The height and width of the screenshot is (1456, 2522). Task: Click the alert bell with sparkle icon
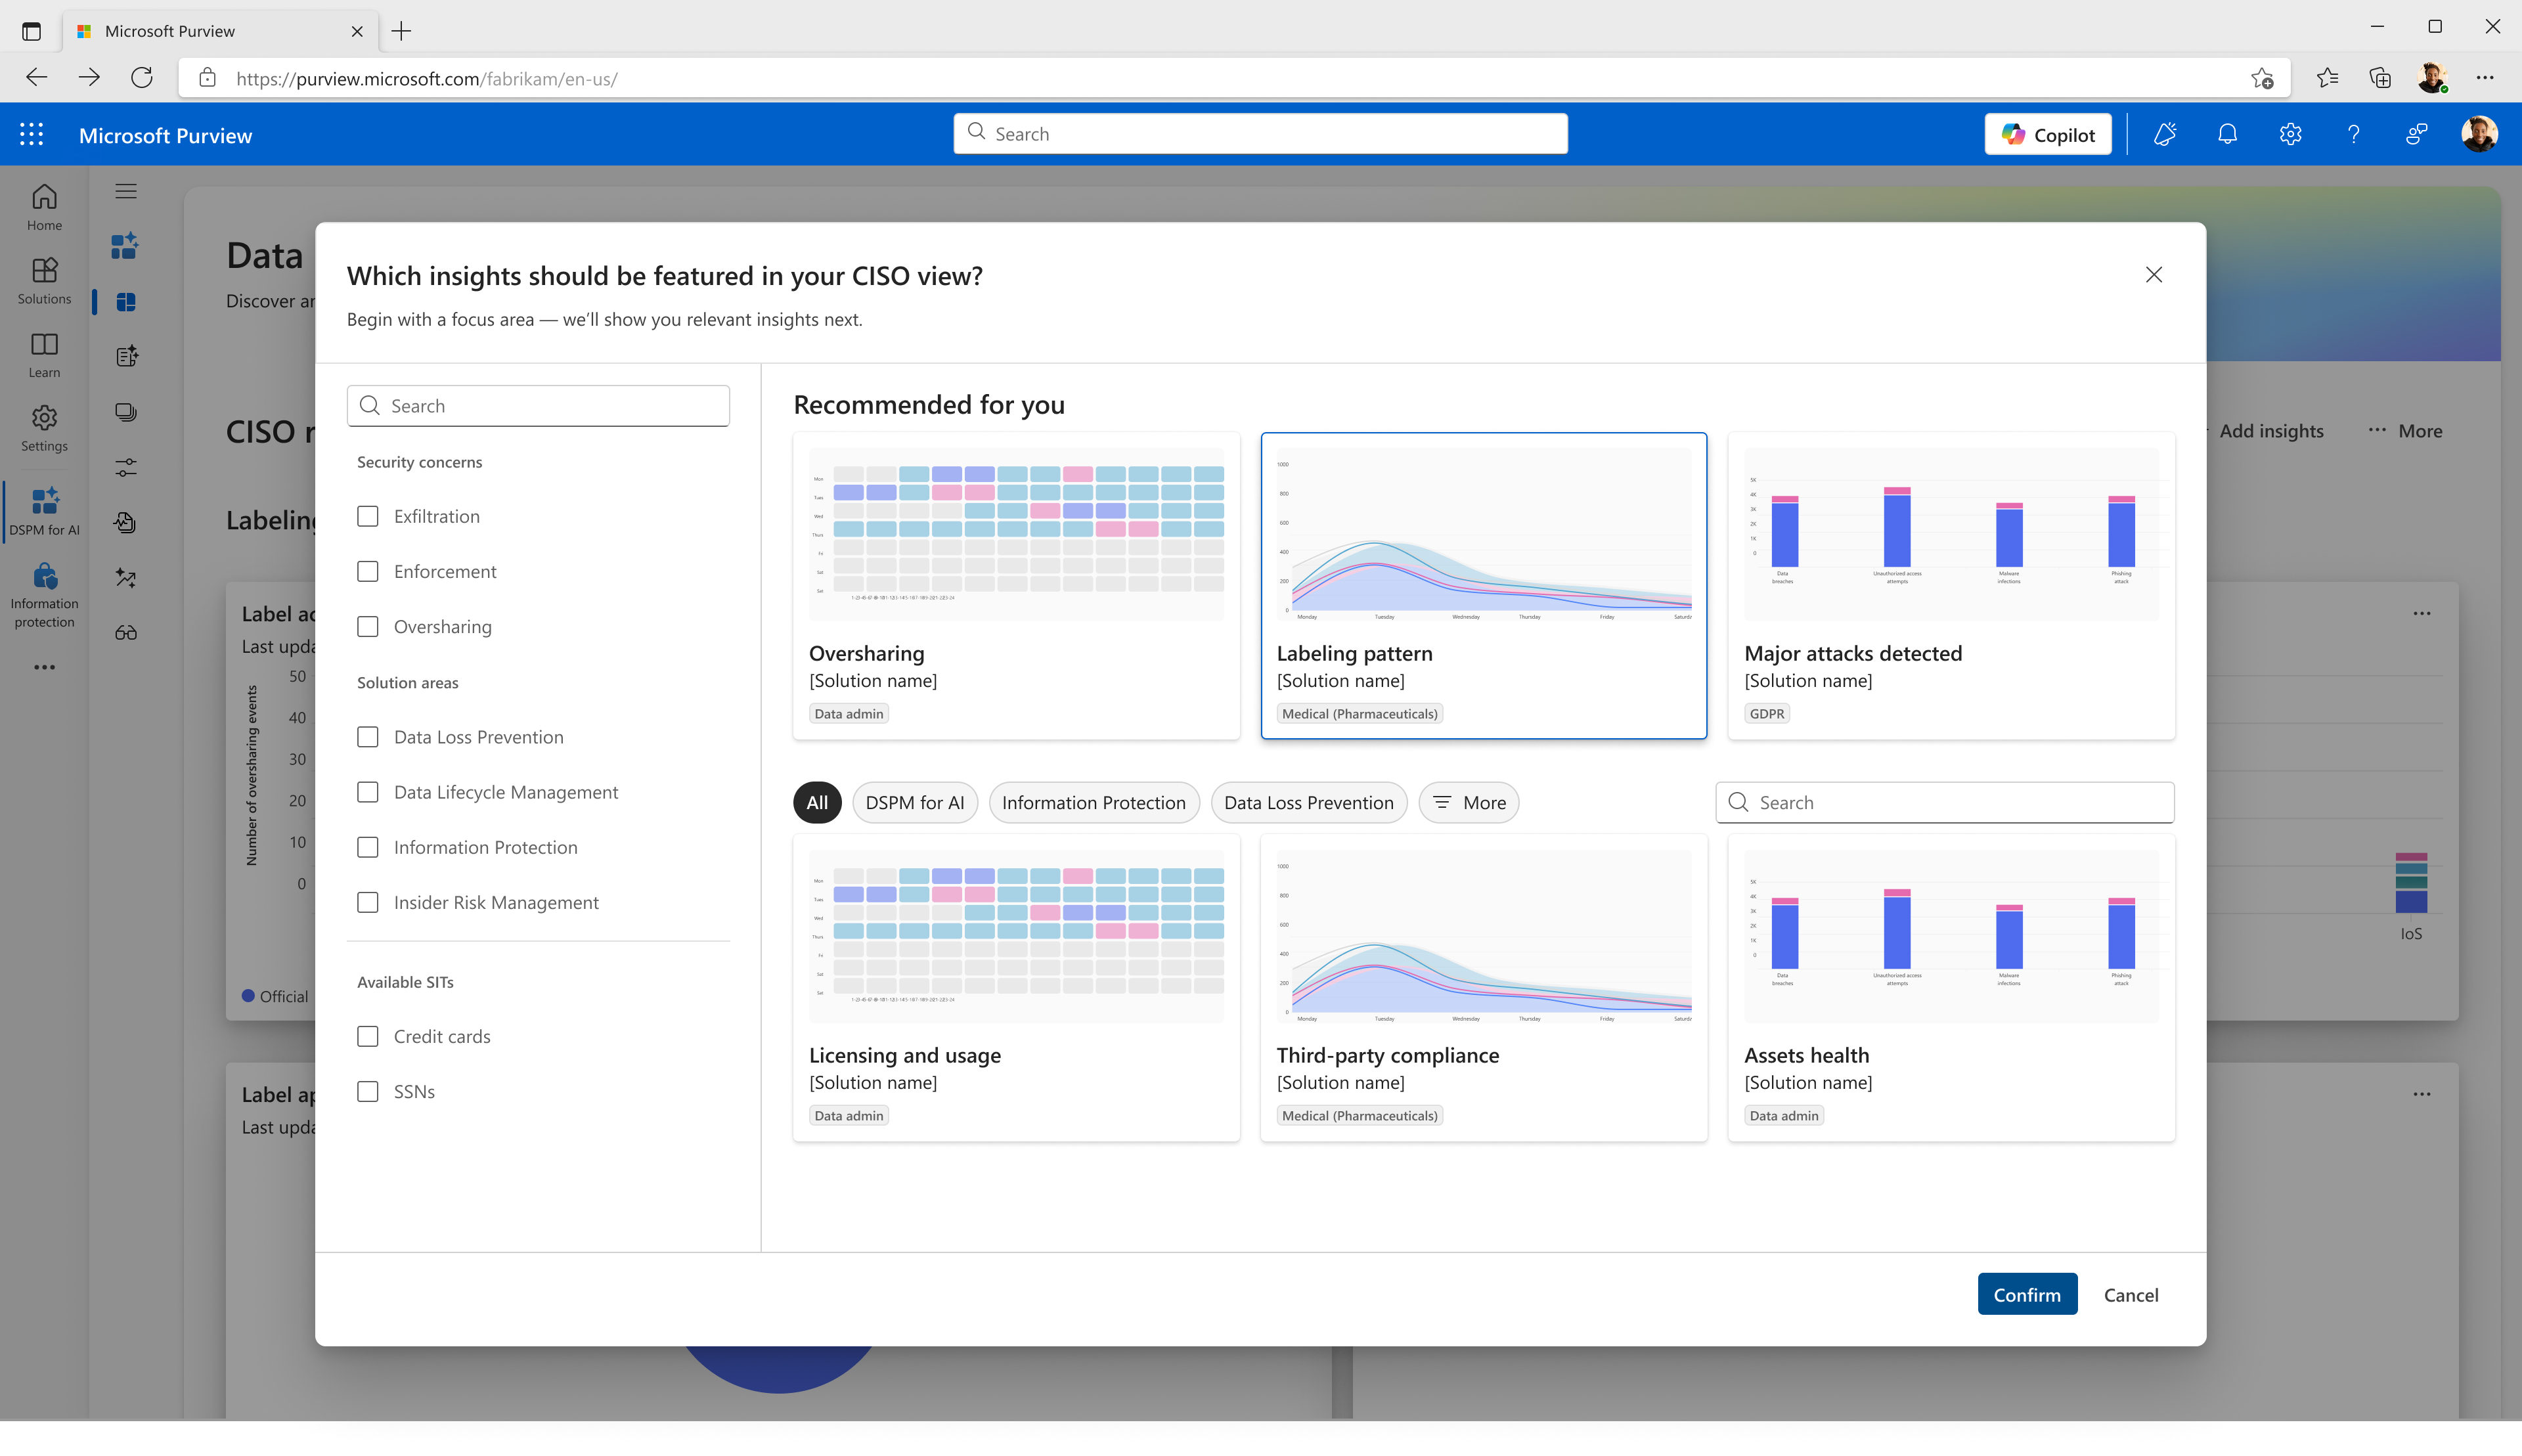pyautogui.click(x=2165, y=134)
